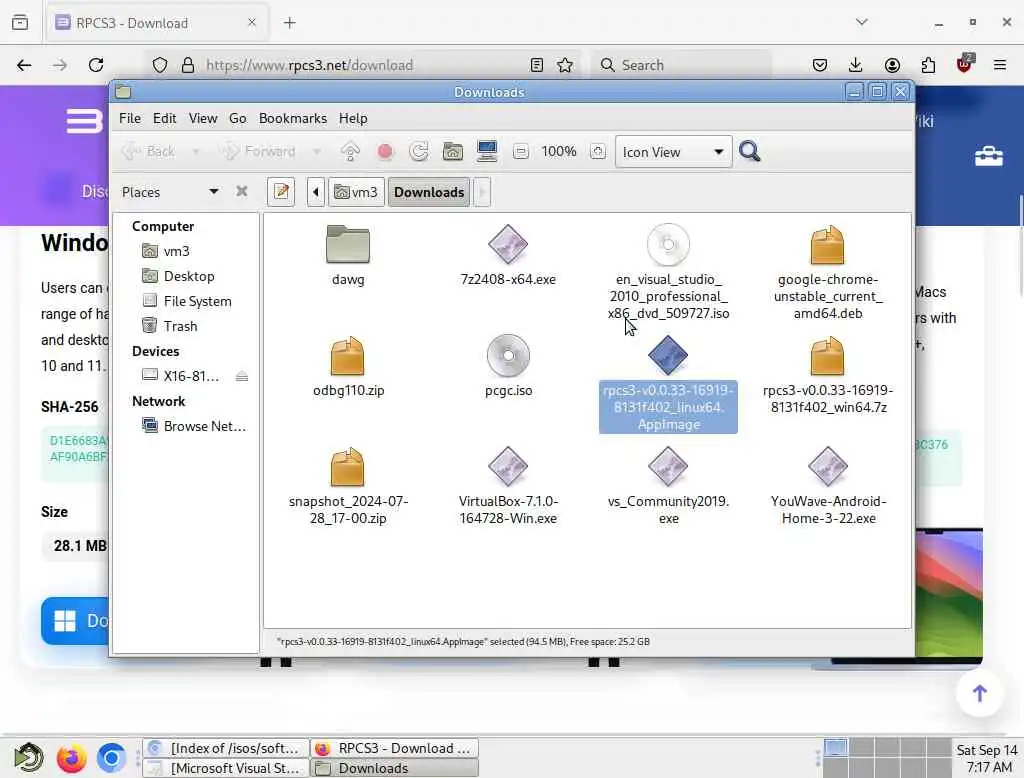Switch to RPCS3 - Download browser tab
The width and height of the screenshot is (1024, 778).
coord(157,23)
